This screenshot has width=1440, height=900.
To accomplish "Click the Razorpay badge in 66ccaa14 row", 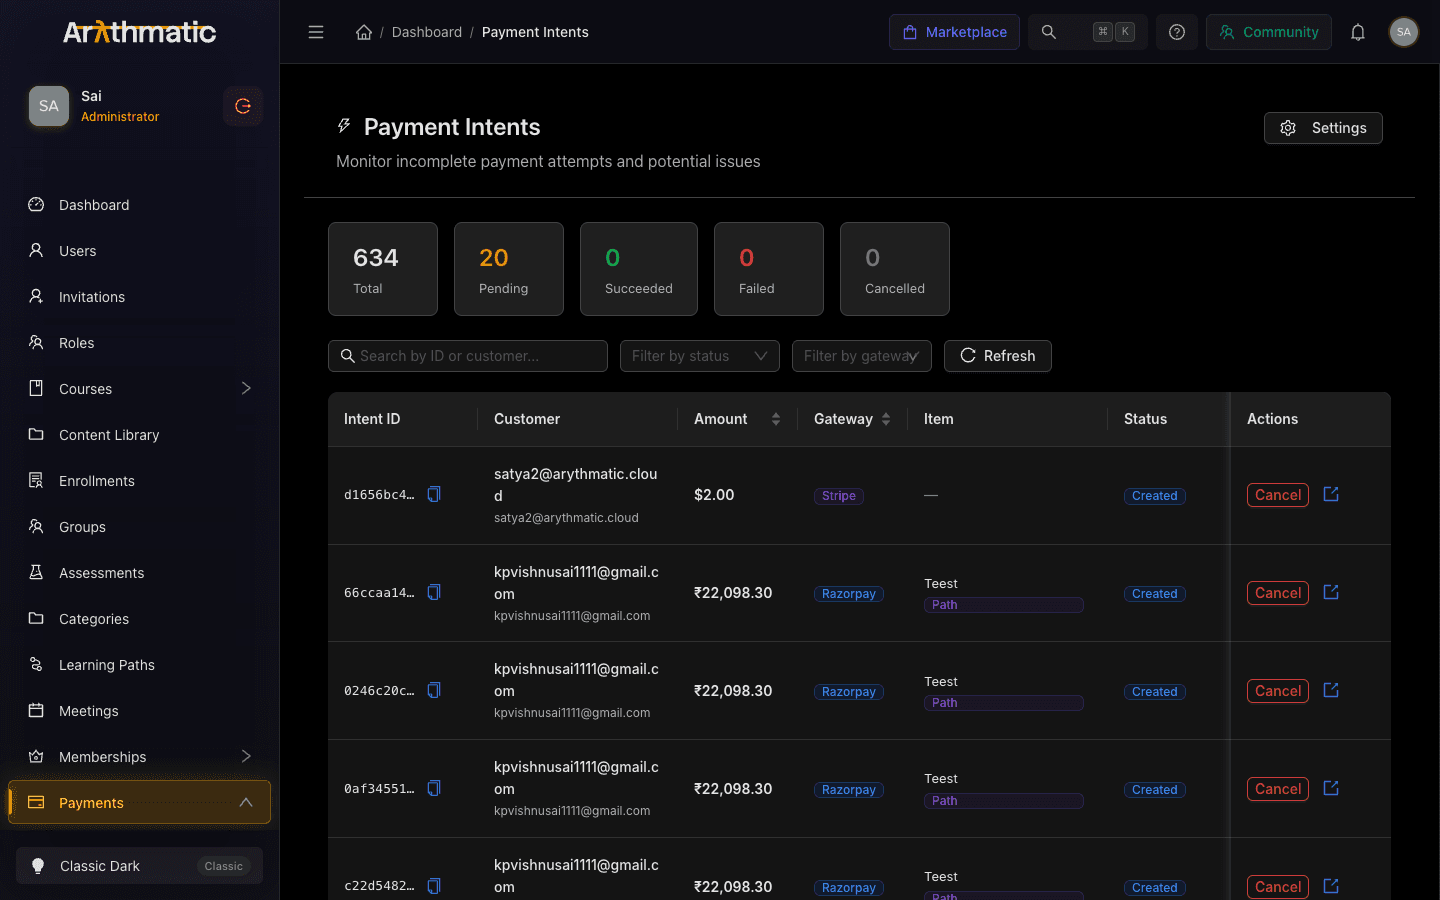I will pyautogui.click(x=849, y=594).
